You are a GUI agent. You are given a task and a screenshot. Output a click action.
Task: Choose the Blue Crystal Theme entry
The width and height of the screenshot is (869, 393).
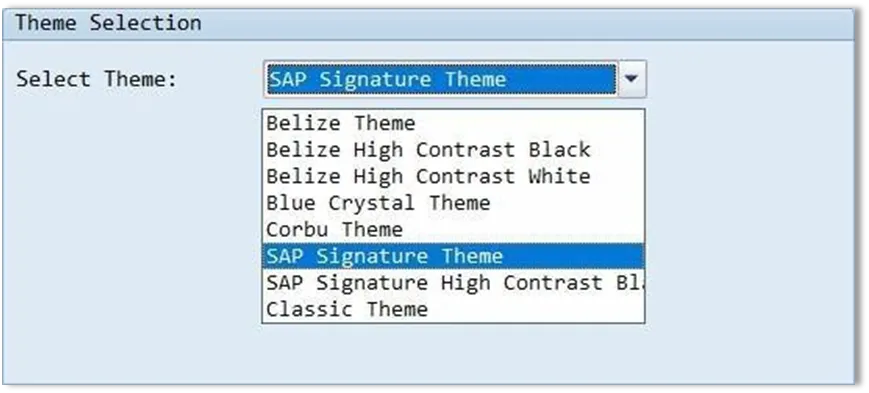point(453,203)
